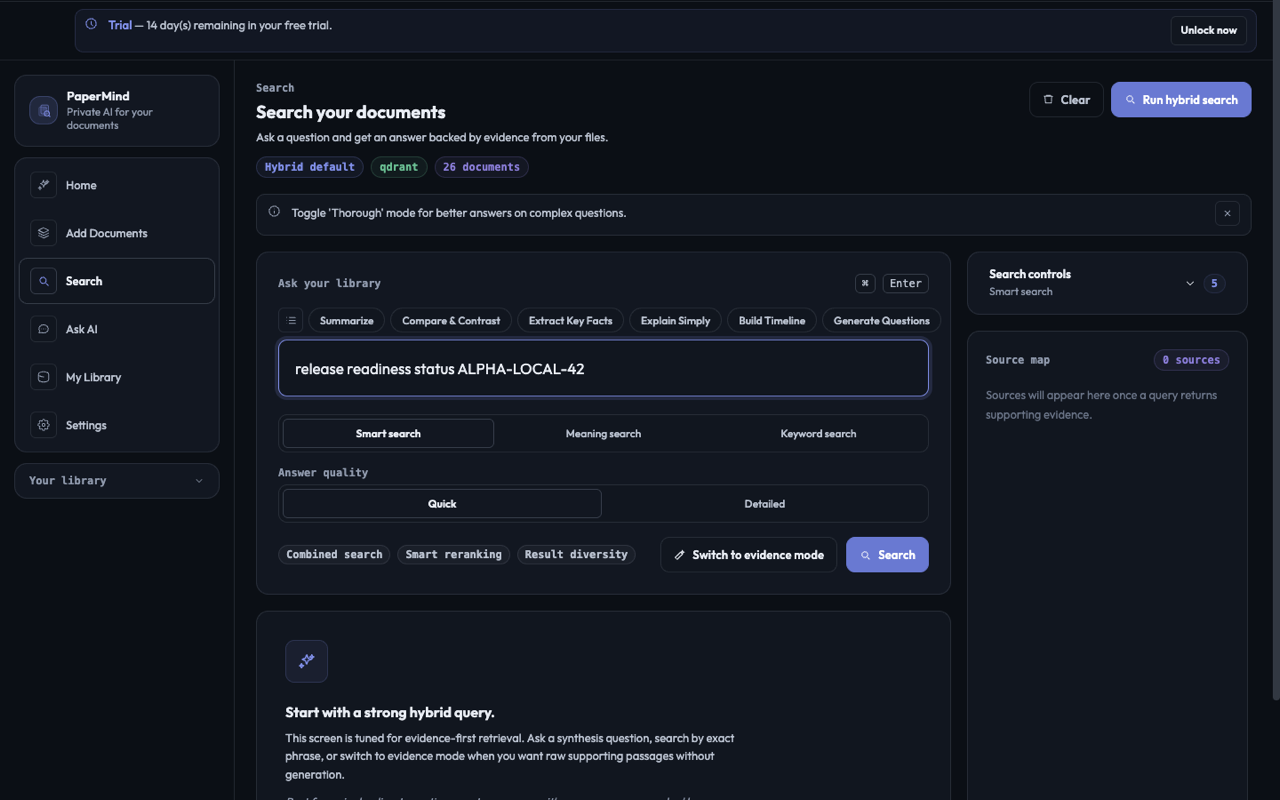Switch to evidence mode
This screenshot has height=800, width=1280.
(748, 555)
